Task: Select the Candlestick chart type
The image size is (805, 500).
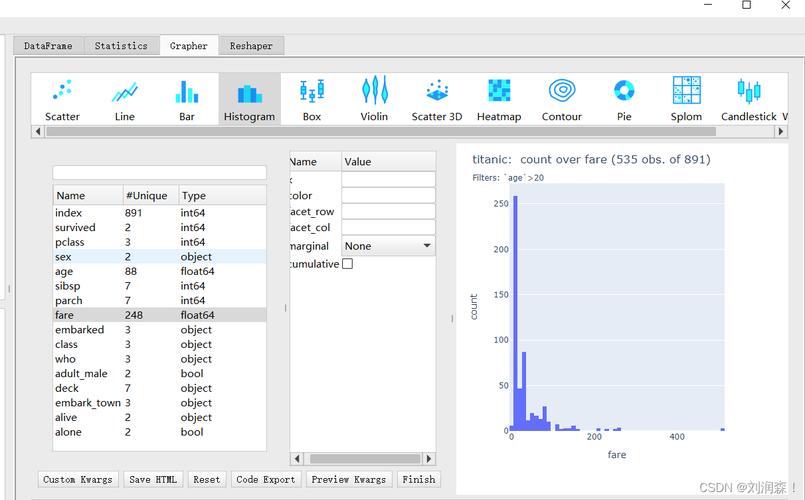Action: tap(749, 99)
